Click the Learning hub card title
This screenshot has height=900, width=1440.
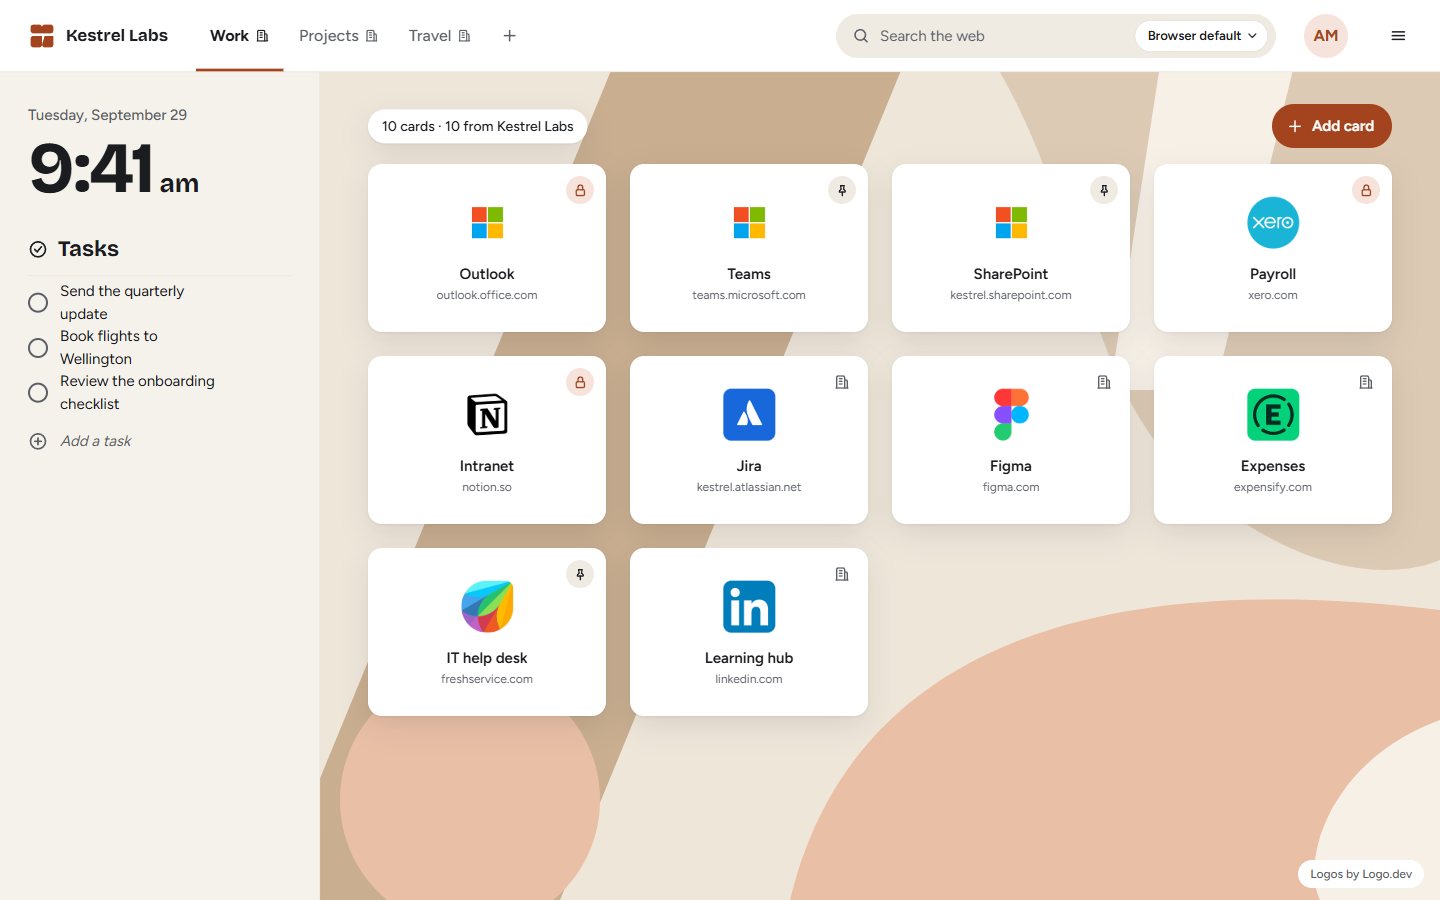click(x=749, y=658)
